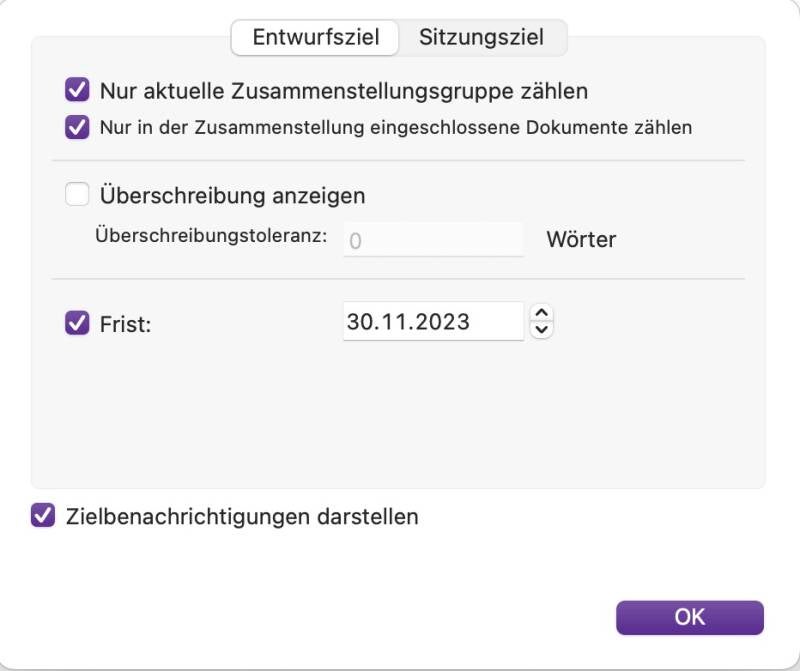Click the 'Zielbenachrichtigungen darstellen' label text
Viewport: 800px width, 671px height.
tap(241, 517)
